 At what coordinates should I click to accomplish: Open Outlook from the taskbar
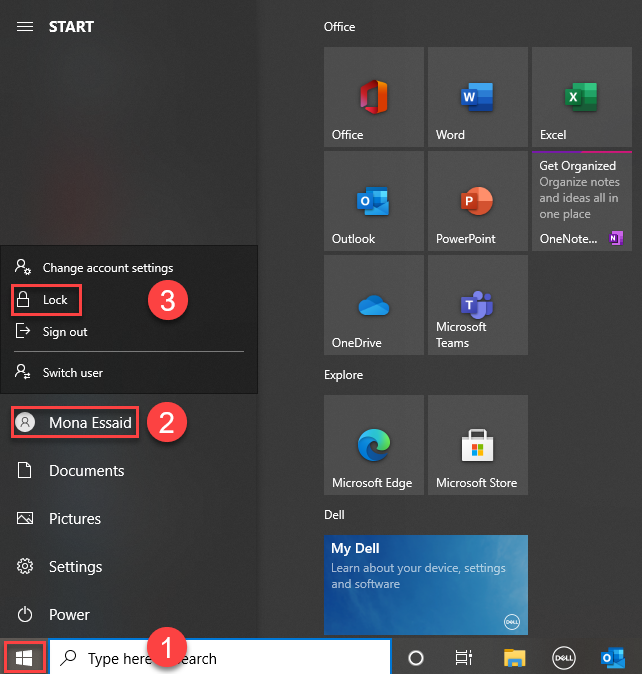pos(613,658)
